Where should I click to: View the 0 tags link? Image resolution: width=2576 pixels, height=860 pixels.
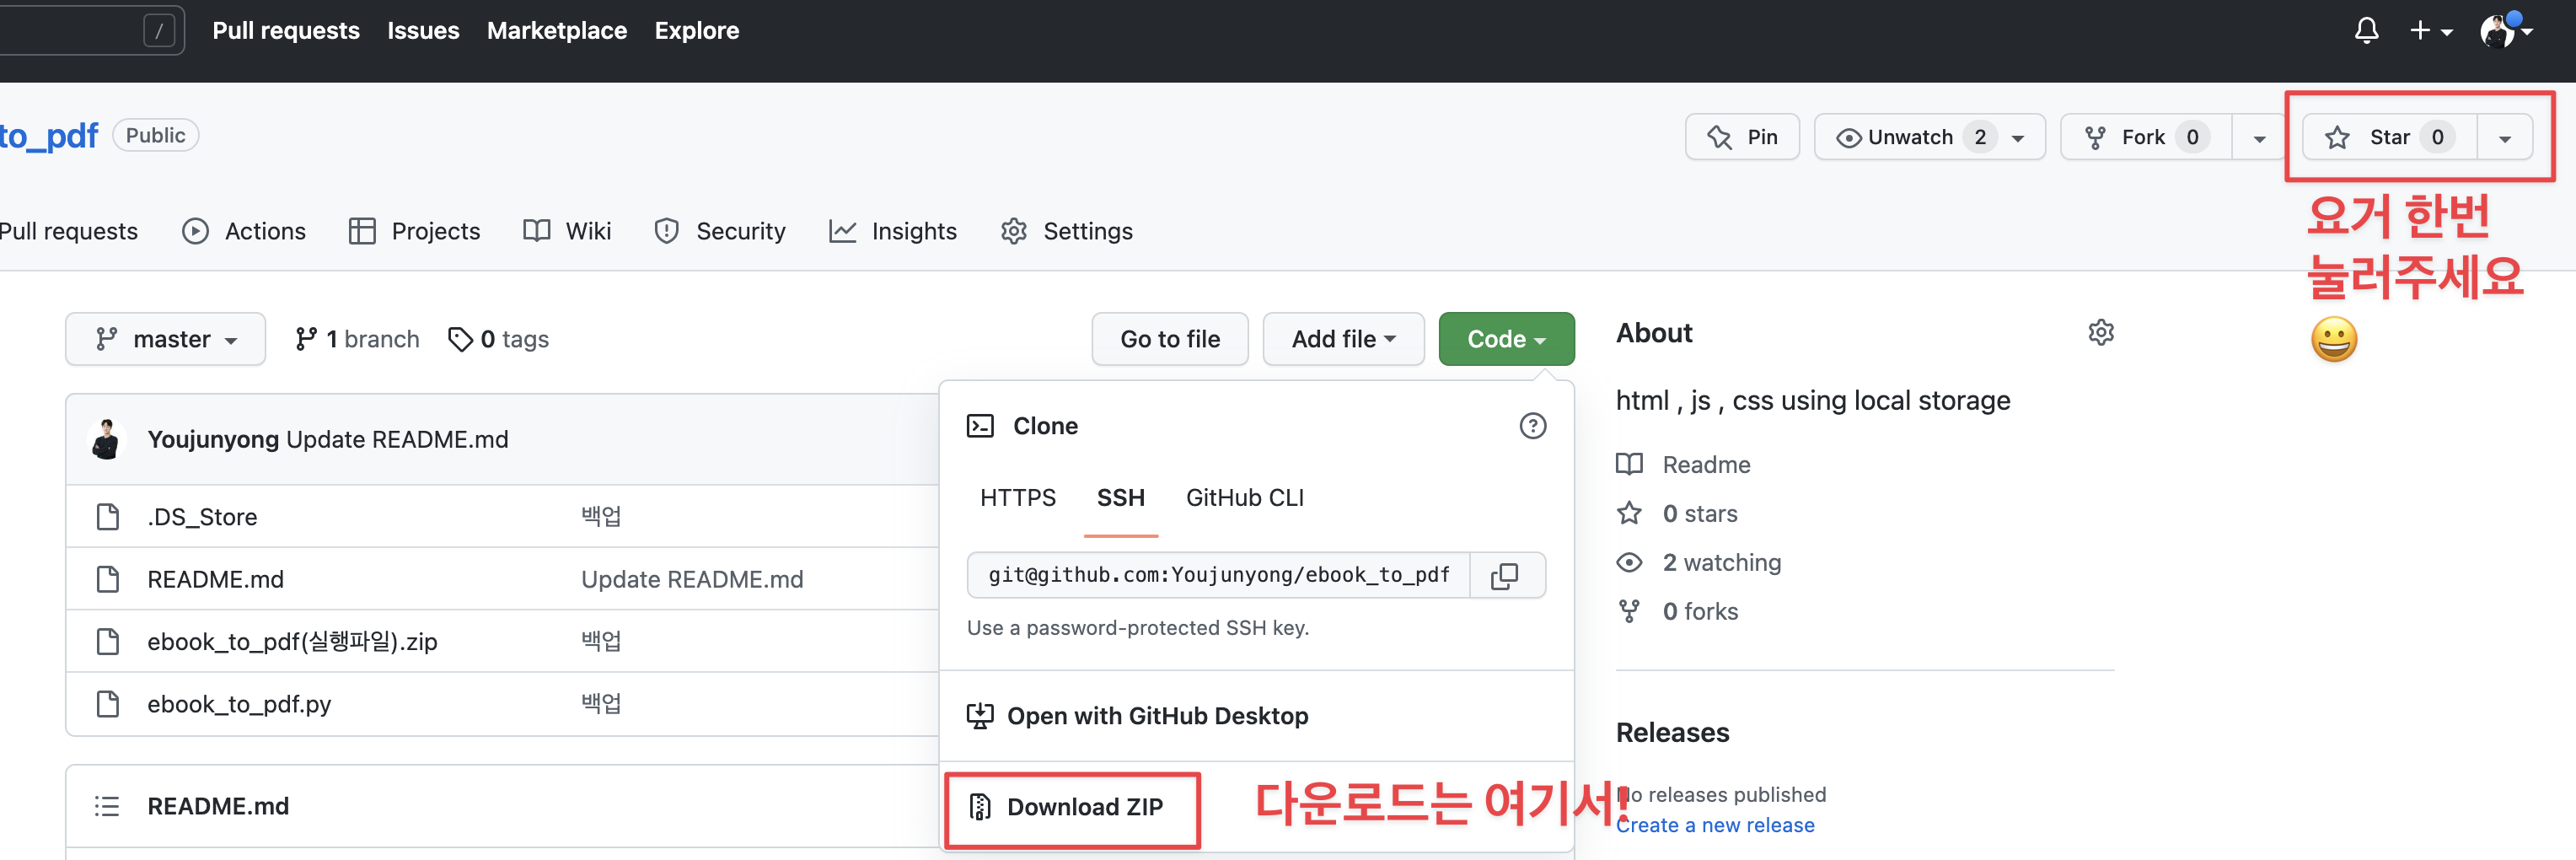coord(498,339)
